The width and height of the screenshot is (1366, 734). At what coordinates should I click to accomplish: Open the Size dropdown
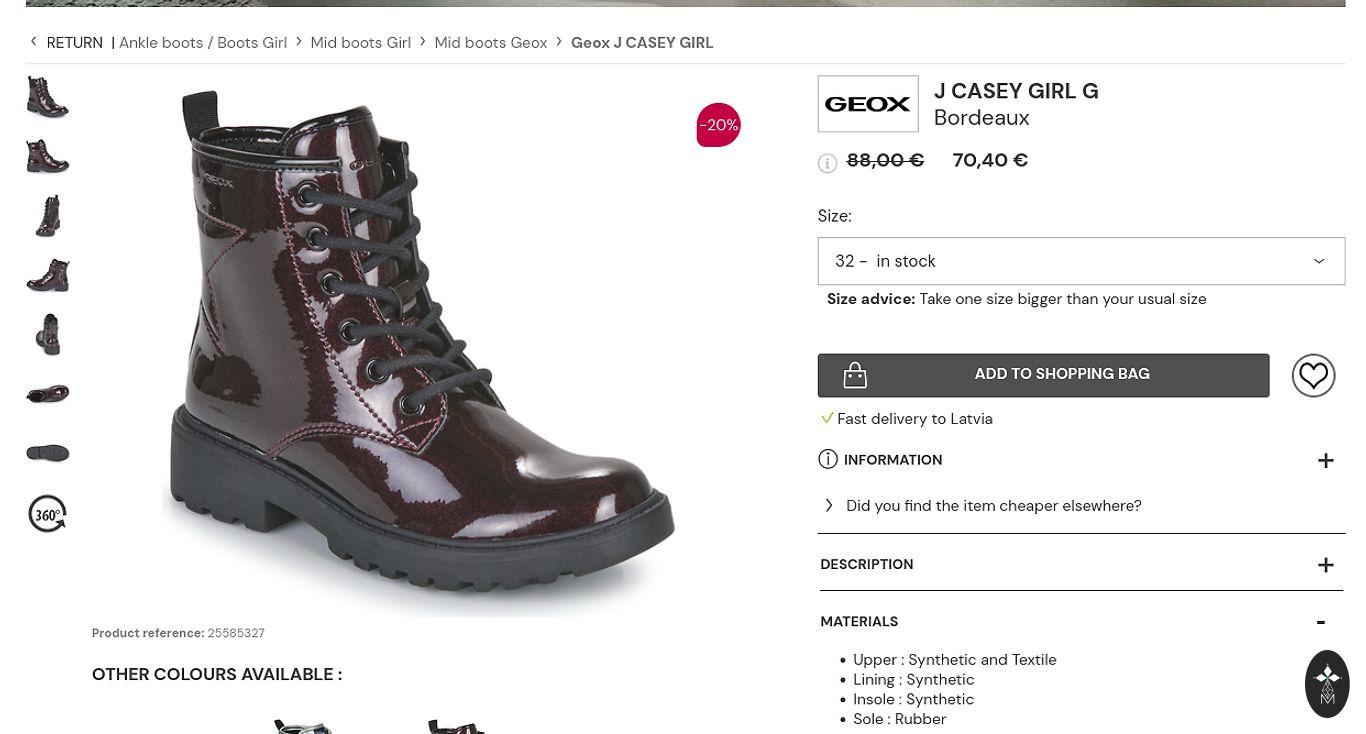[1080, 261]
